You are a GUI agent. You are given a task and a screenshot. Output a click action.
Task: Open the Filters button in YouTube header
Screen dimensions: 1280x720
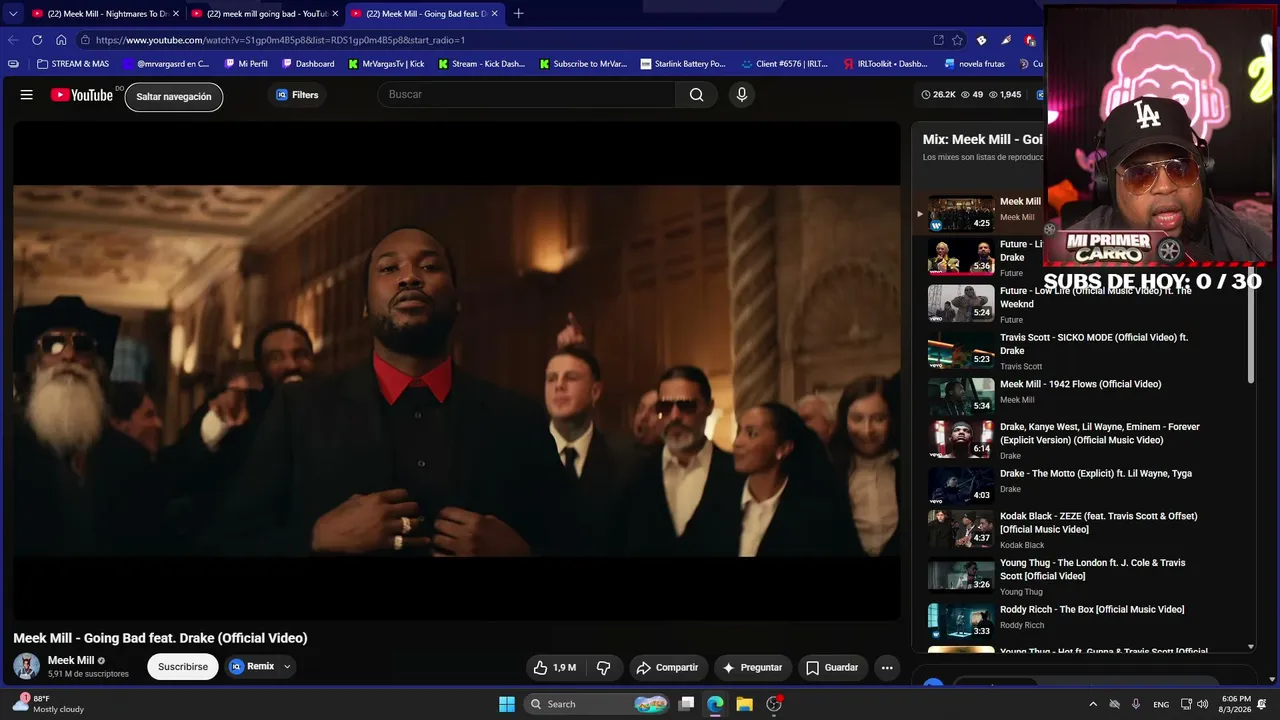pos(296,95)
